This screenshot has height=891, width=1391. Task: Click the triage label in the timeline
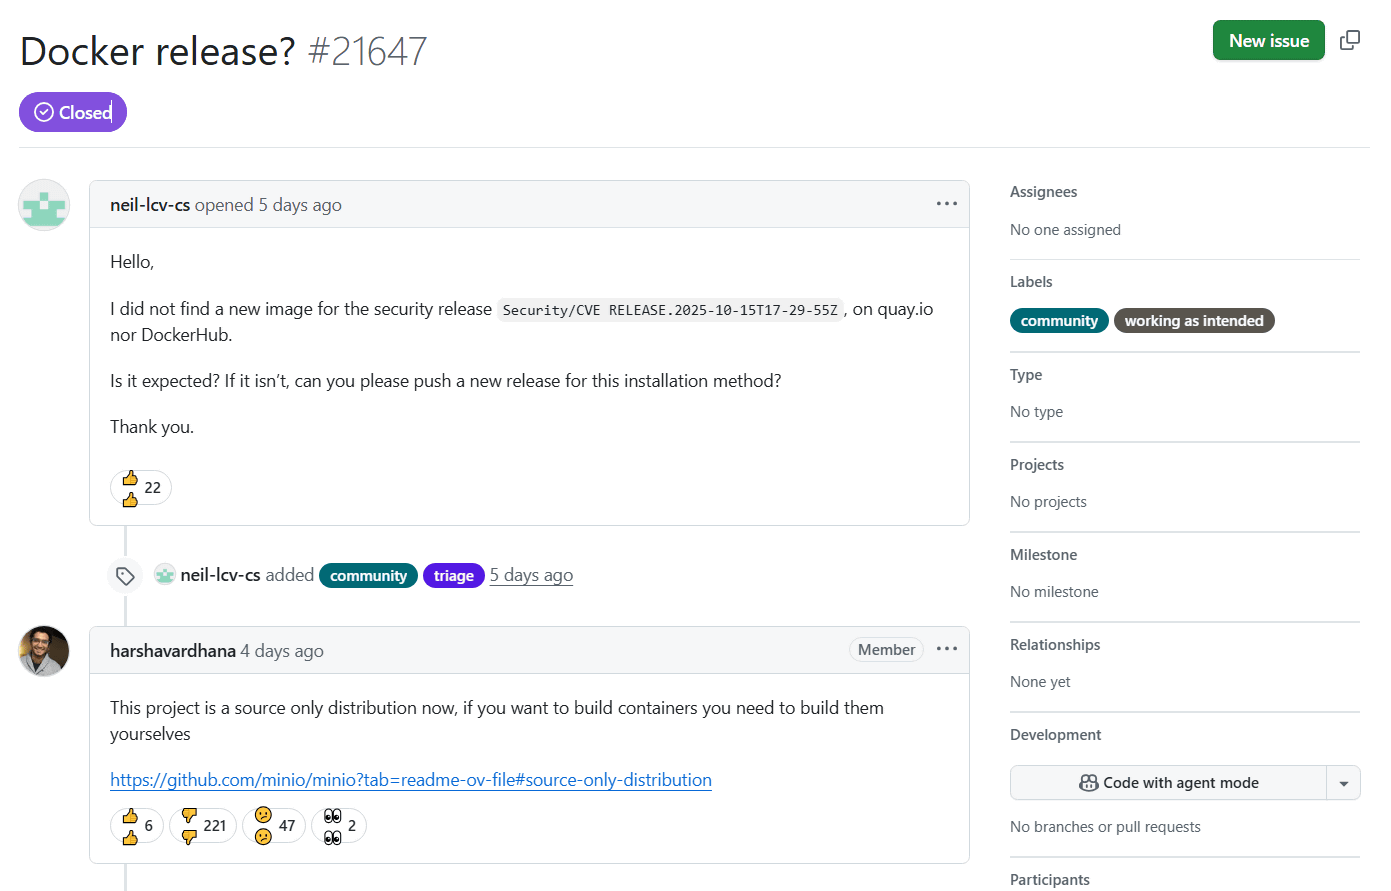[x=453, y=575]
